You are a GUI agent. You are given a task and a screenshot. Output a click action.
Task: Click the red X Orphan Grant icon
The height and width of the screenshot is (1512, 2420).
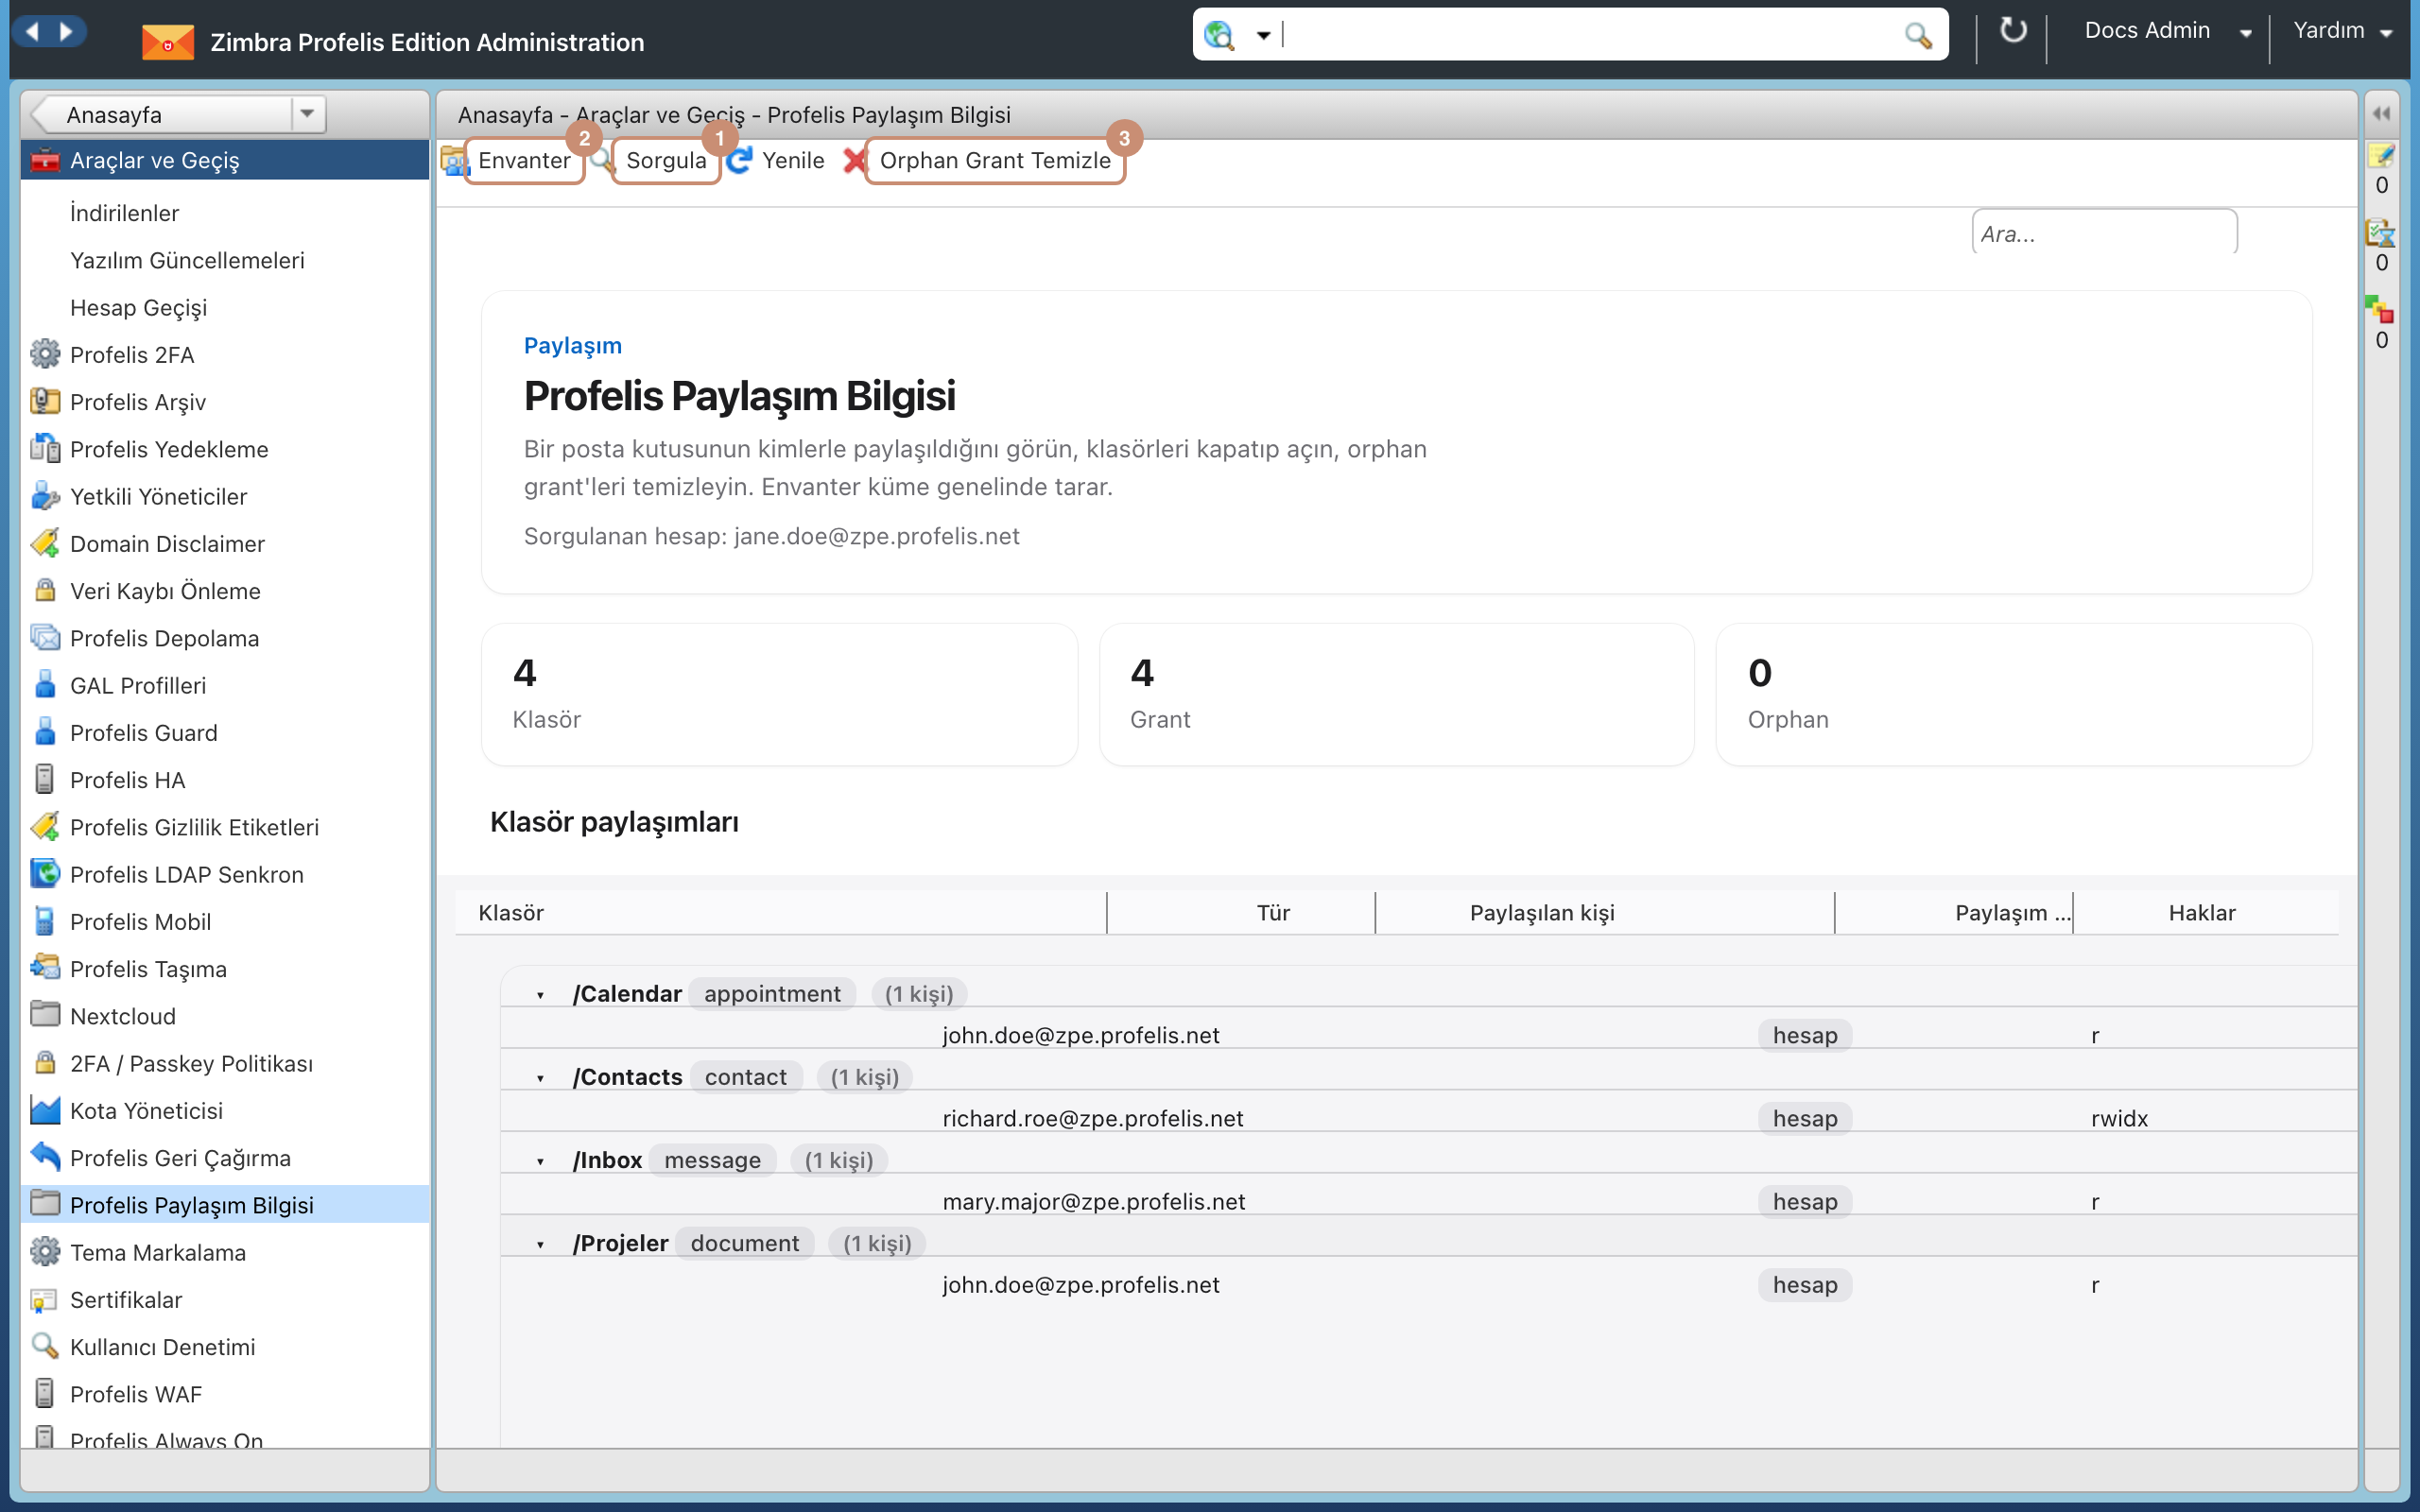pos(854,160)
